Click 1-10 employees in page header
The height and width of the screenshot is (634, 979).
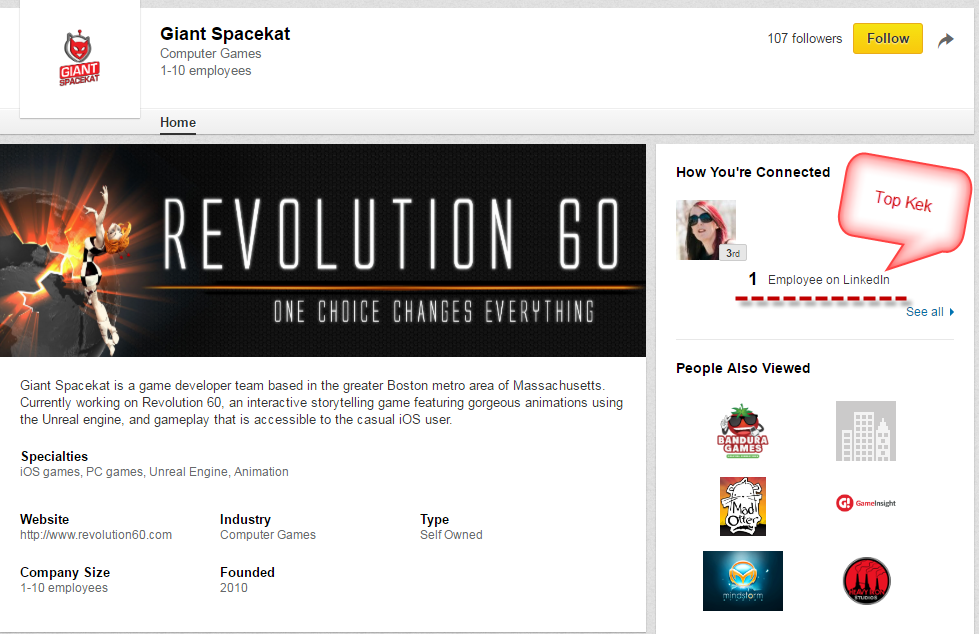click(x=205, y=71)
